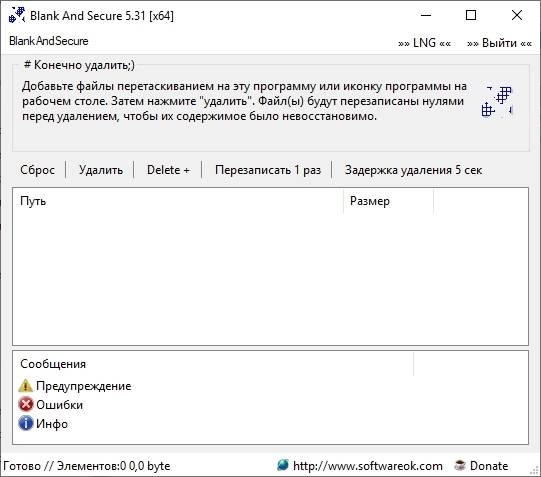Click the Готово // Элементов:0 status text
The height and width of the screenshot is (477, 541).
(86, 466)
